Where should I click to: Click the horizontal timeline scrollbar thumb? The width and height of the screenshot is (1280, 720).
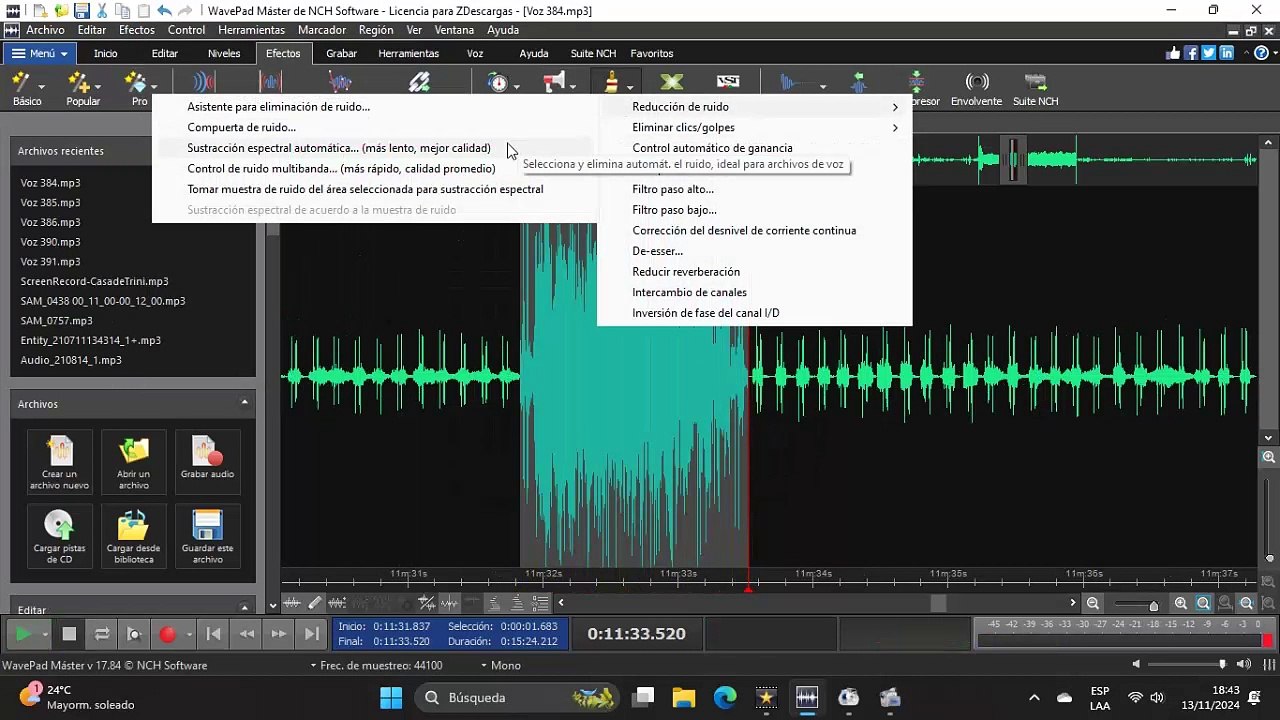coord(938,603)
